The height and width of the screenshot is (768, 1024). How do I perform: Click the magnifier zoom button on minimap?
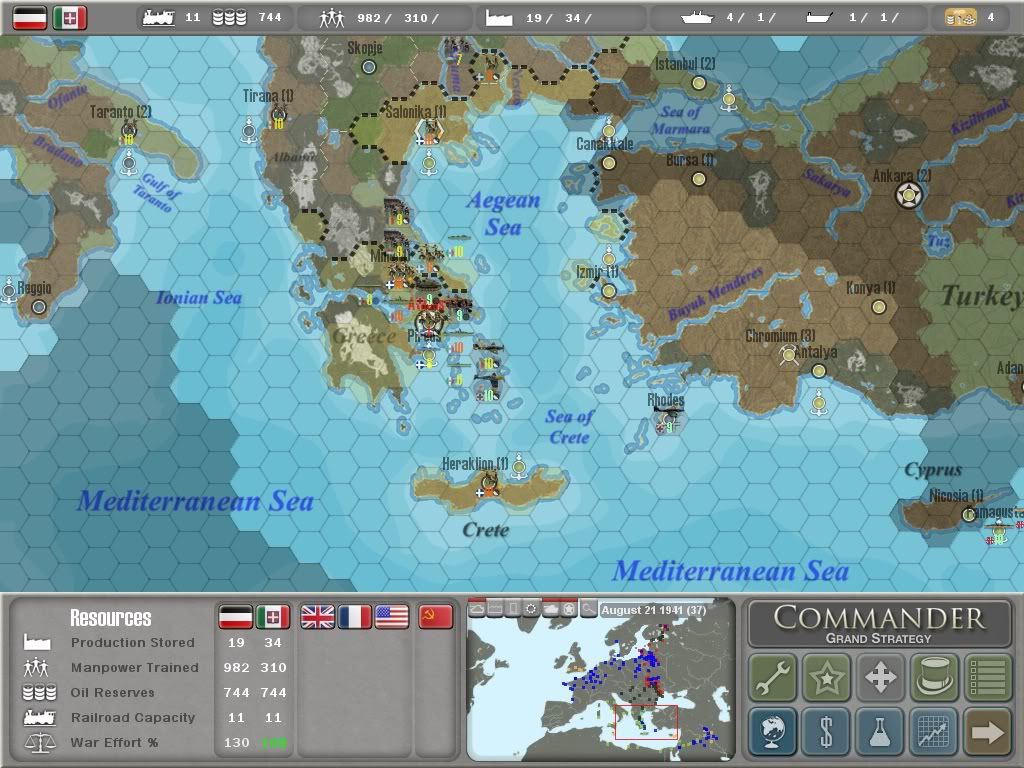[x=588, y=609]
